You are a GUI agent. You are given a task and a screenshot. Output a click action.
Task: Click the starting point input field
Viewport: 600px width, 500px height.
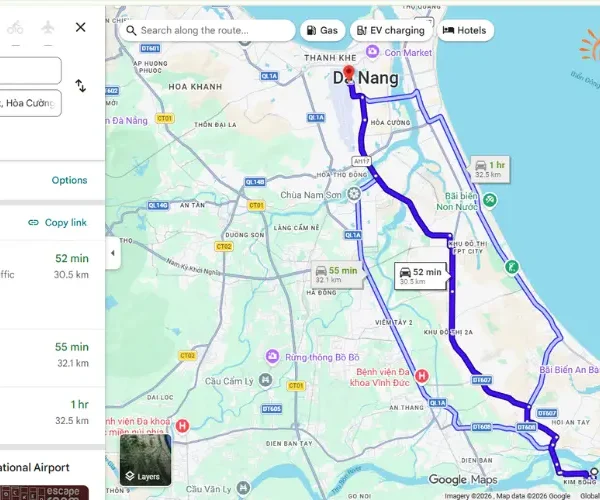[31, 70]
